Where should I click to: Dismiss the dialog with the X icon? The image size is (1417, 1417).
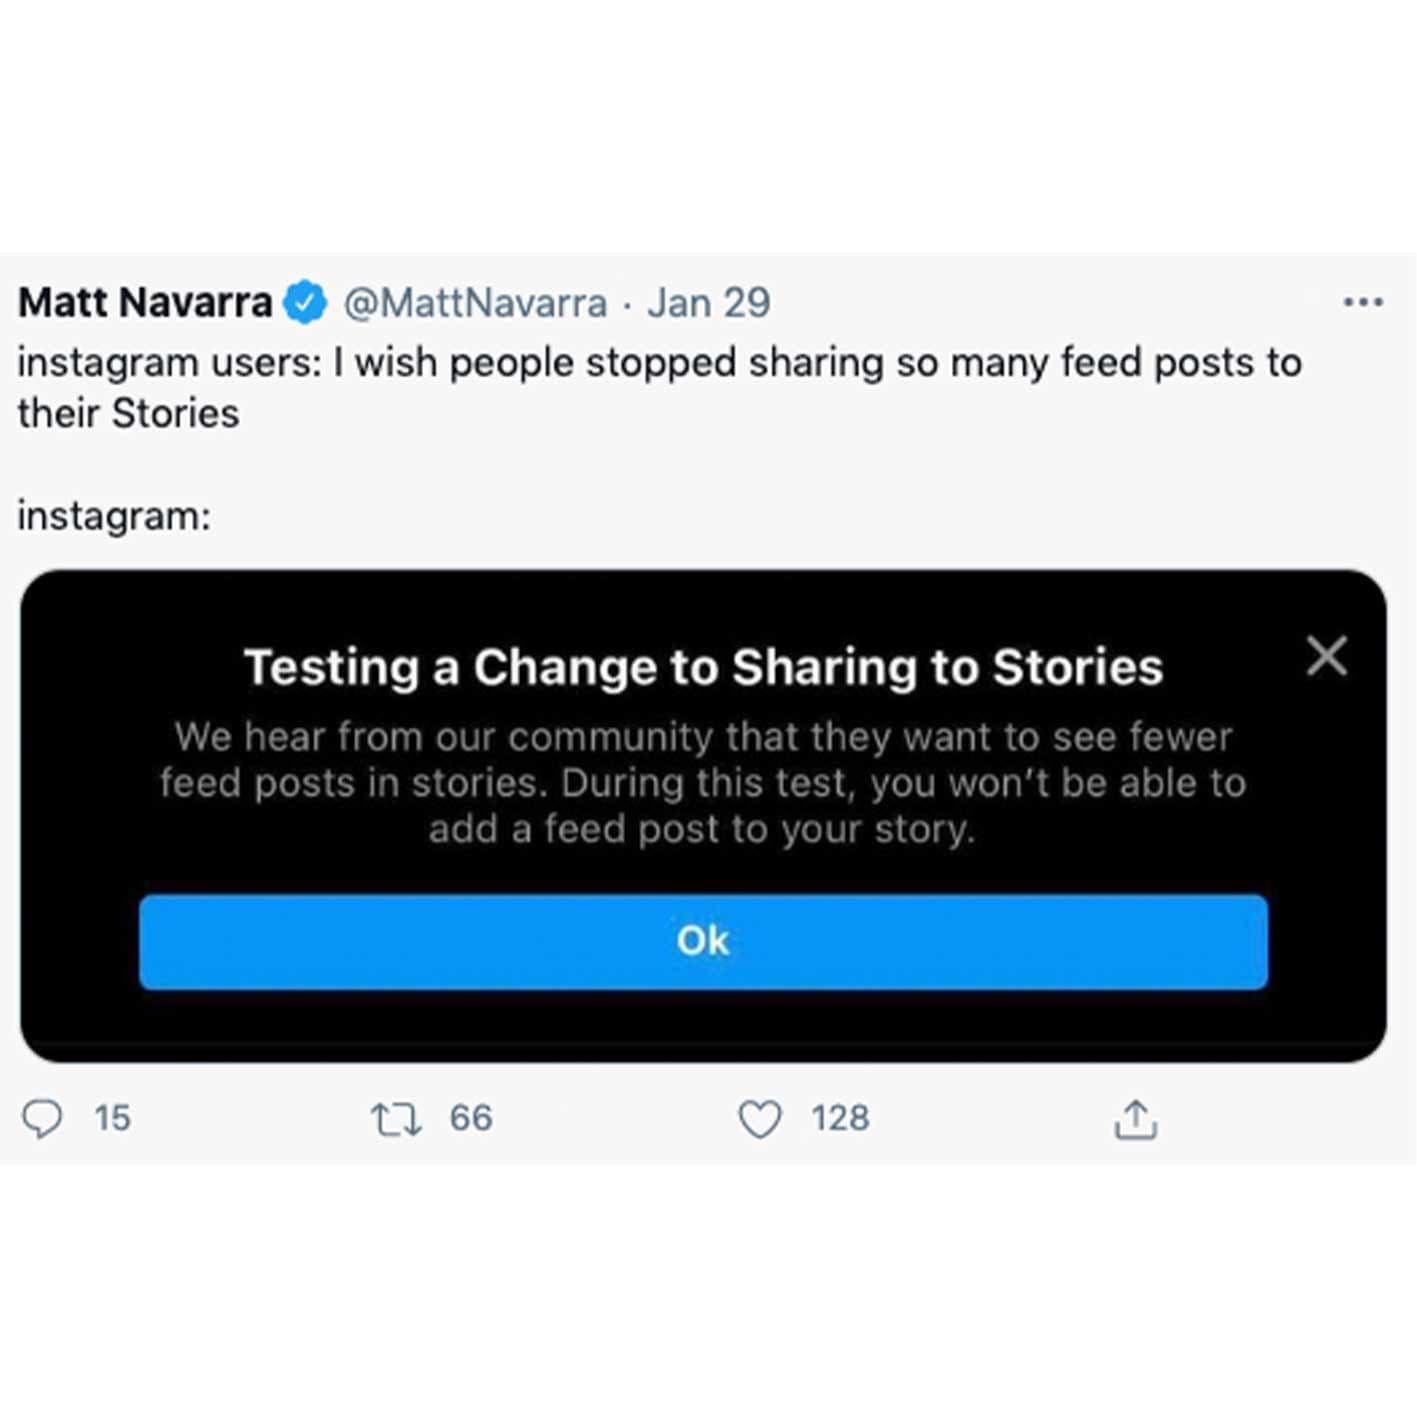1326,656
